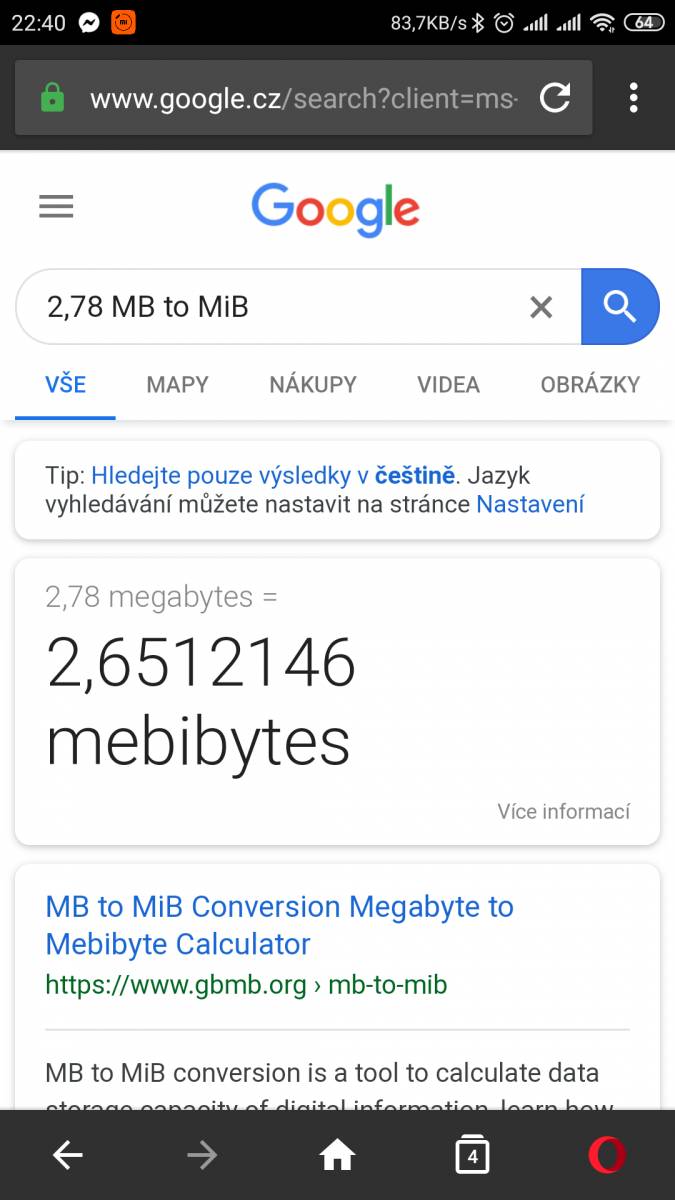Click Více informací below the conversion
Screen dimensions: 675x1200
(x=564, y=811)
